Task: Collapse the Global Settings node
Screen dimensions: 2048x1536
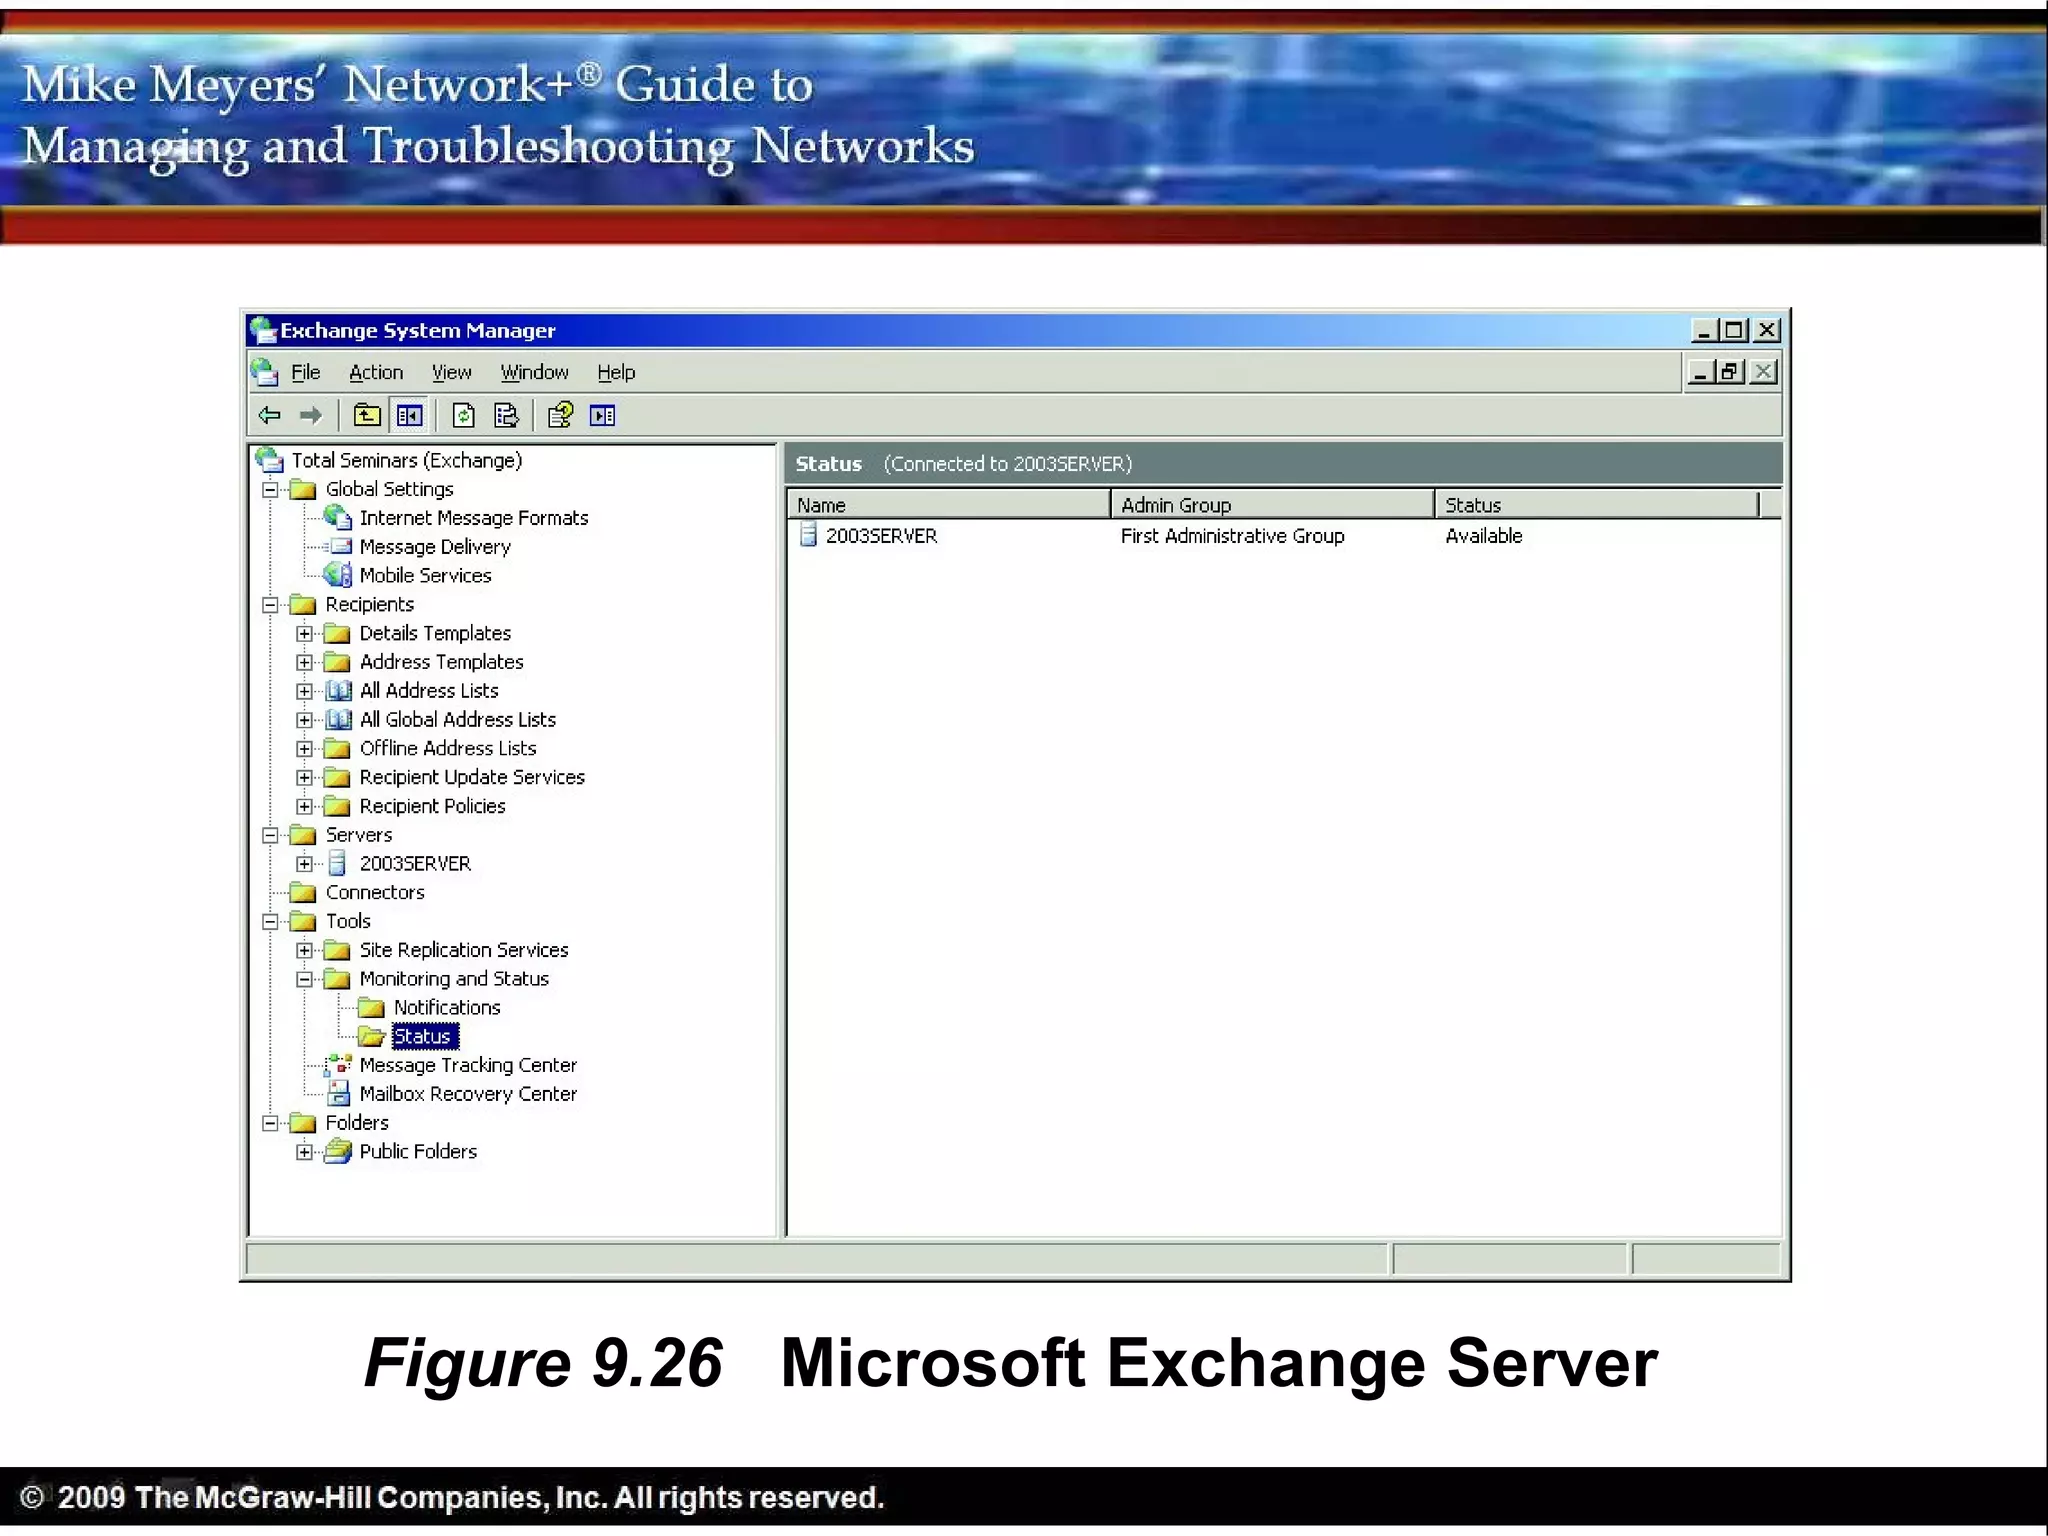Action: click(x=270, y=489)
